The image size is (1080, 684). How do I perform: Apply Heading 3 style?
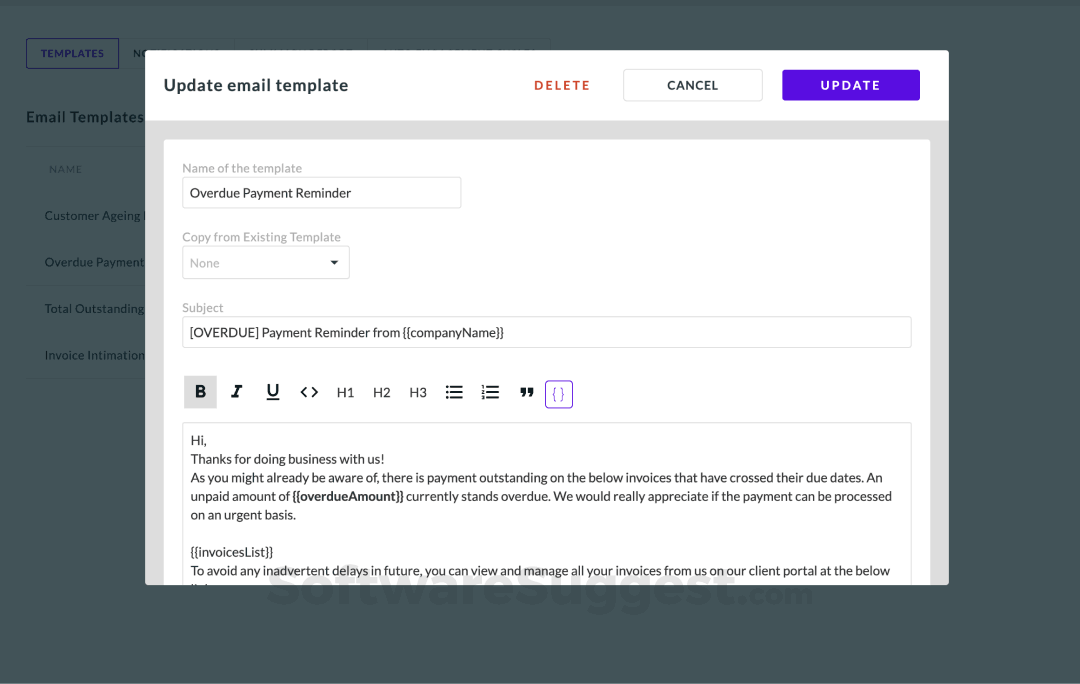(417, 392)
